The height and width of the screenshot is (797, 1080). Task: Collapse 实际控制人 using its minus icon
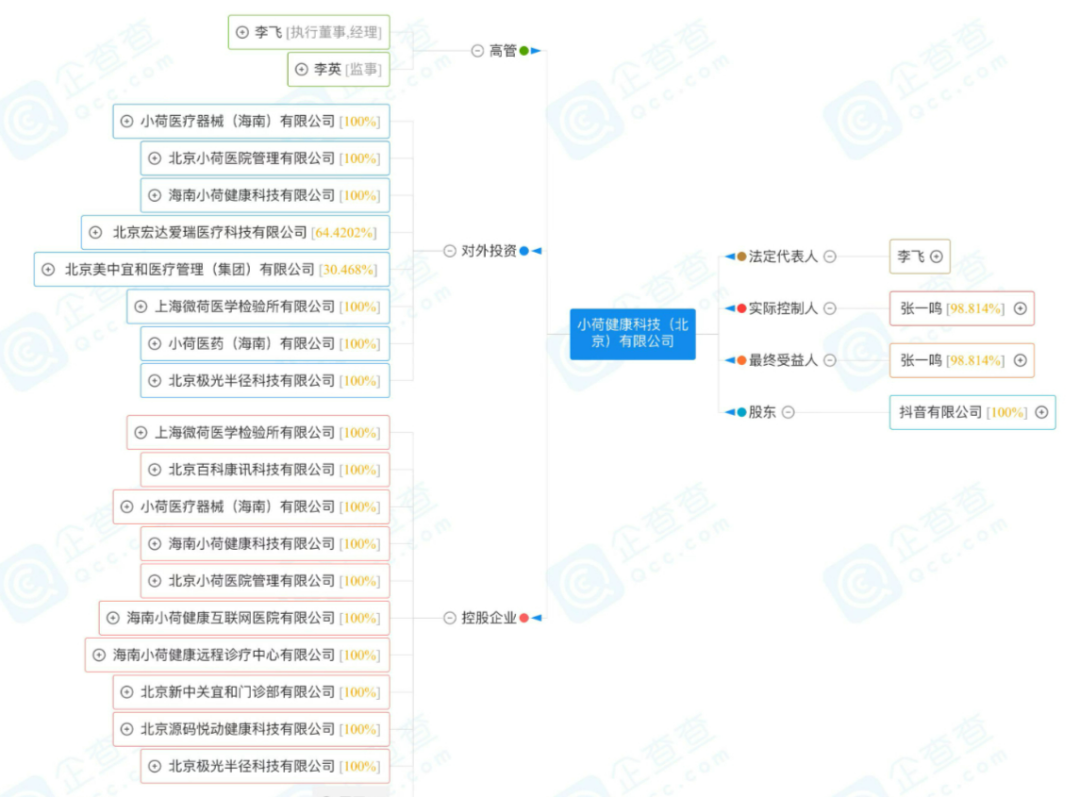(830, 309)
